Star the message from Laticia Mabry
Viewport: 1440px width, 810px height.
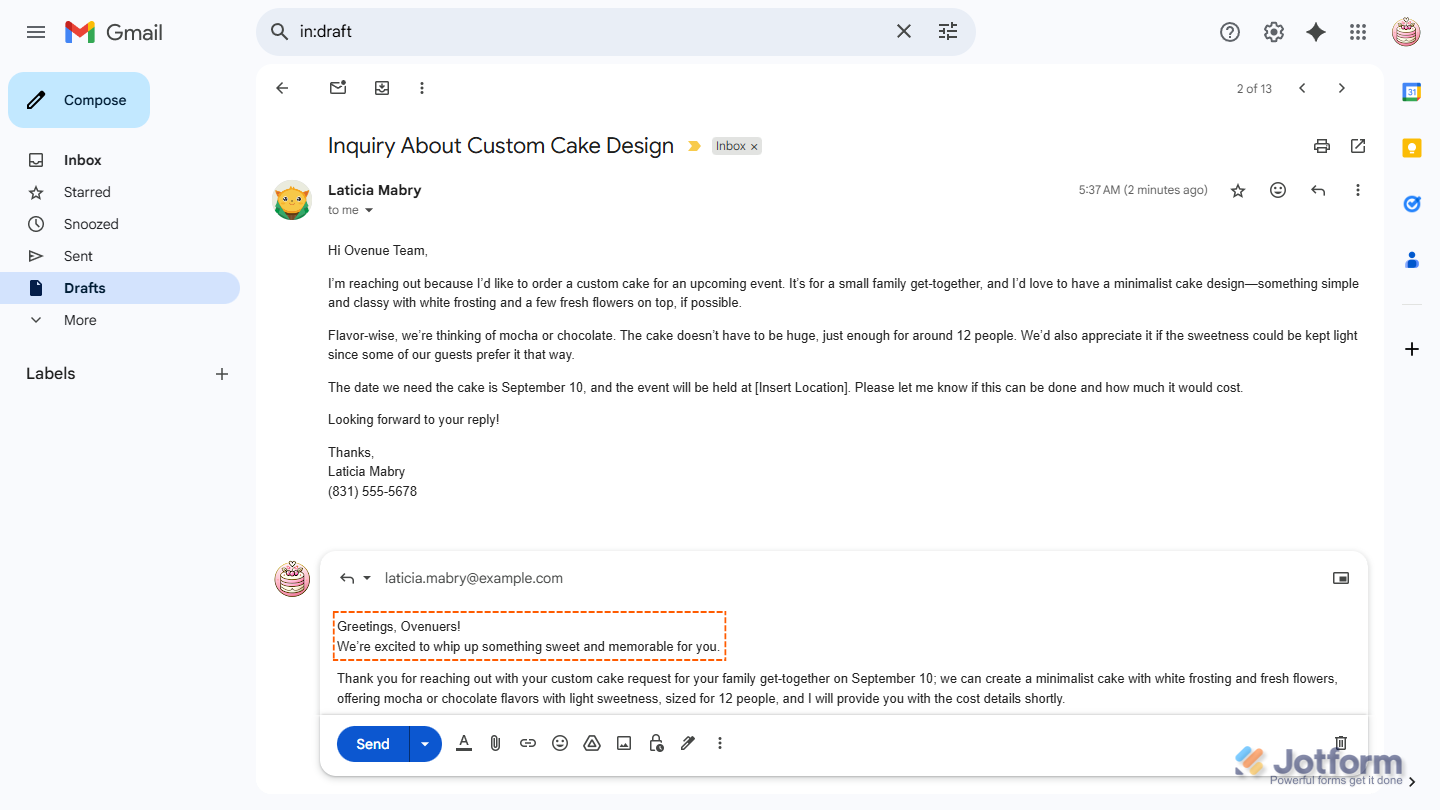coord(1238,190)
